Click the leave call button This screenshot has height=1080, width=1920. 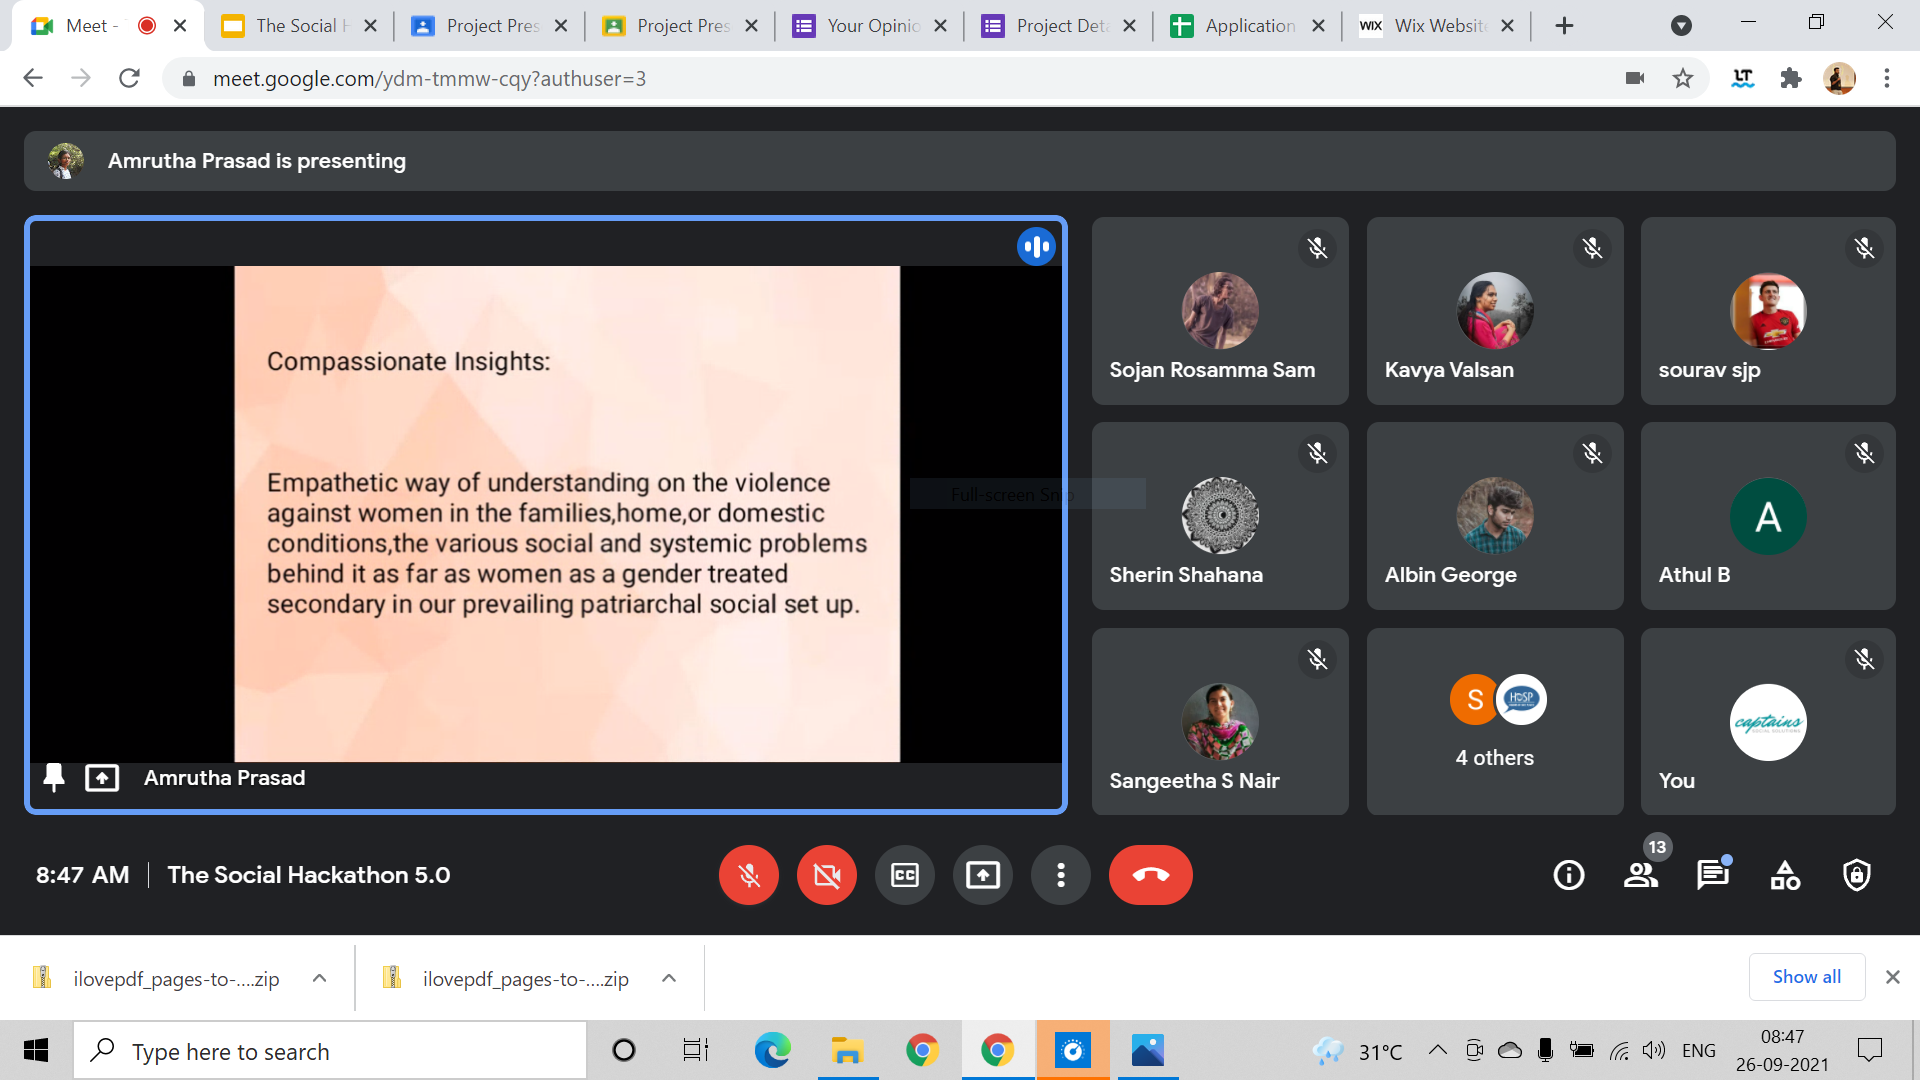[x=1150, y=875]
